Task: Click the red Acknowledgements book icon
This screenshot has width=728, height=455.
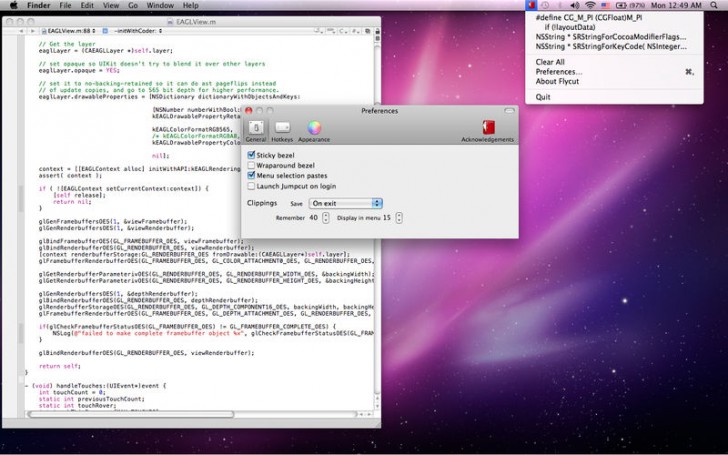Action: click(x=488, y=128)
